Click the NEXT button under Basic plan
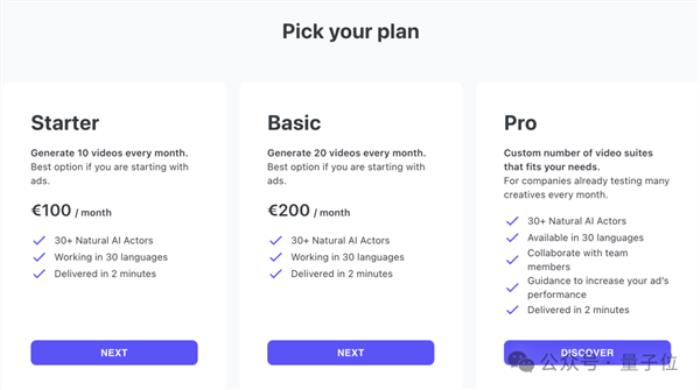The image size is (700, 390). (x=350, y=353)
